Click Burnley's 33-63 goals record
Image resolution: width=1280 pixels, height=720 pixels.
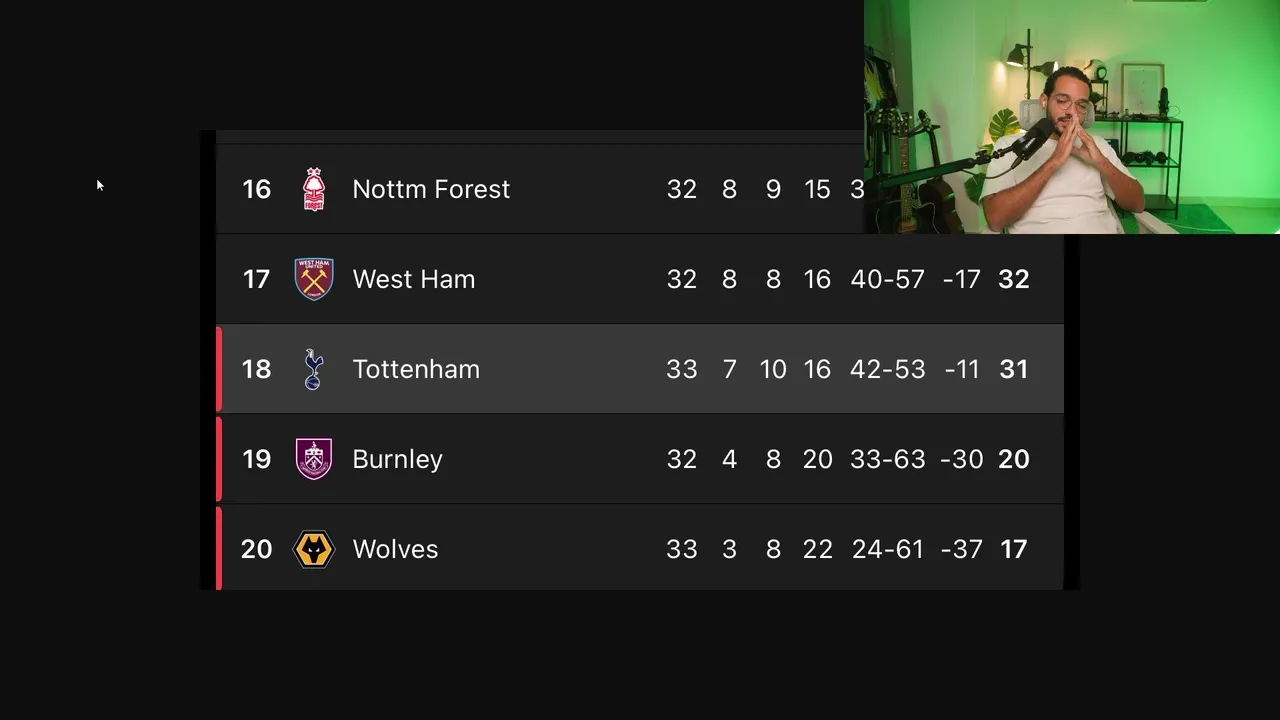[x=887, y=459]
